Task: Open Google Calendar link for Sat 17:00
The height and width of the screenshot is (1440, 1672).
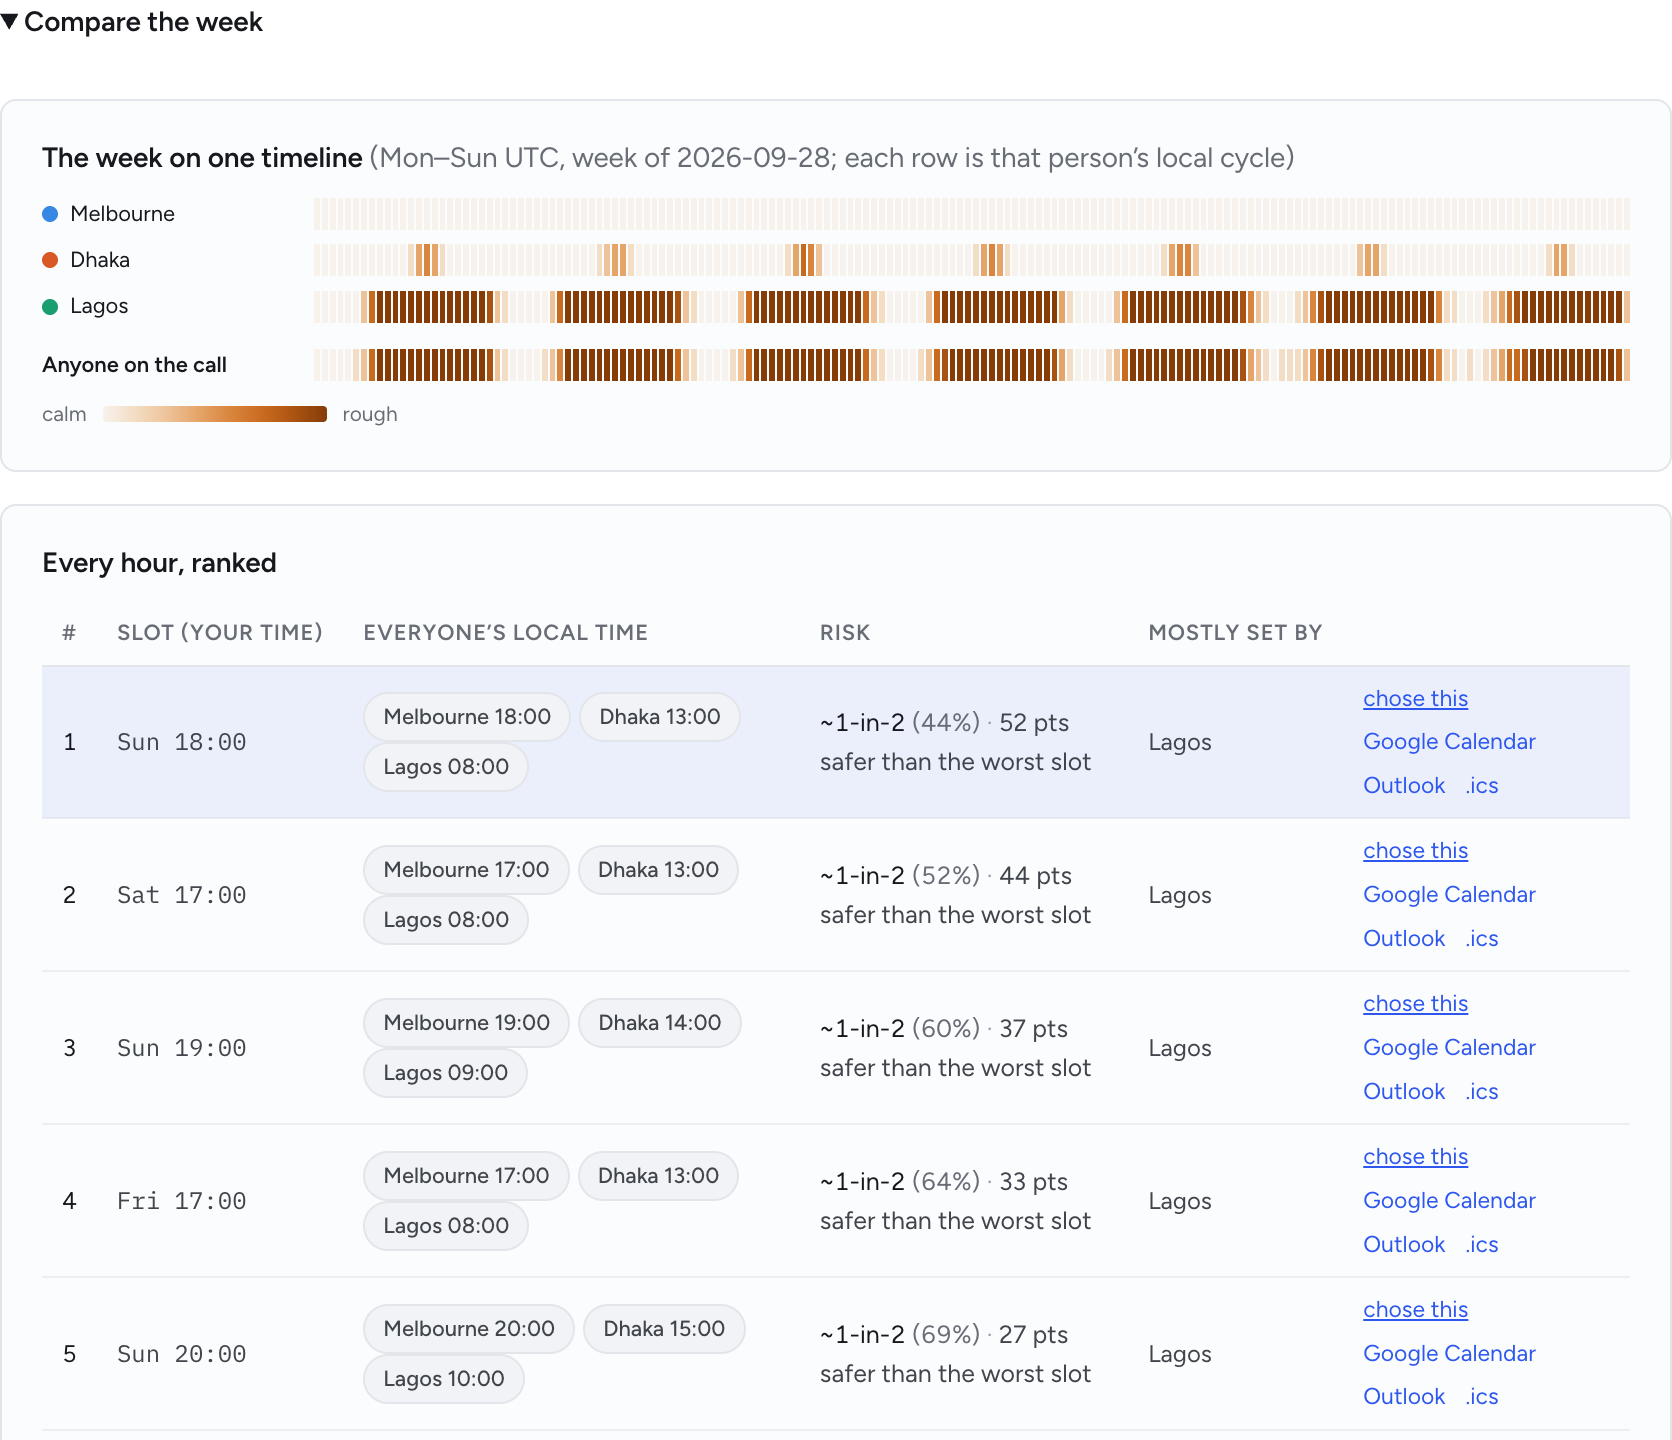Action: pos(1449,895)
